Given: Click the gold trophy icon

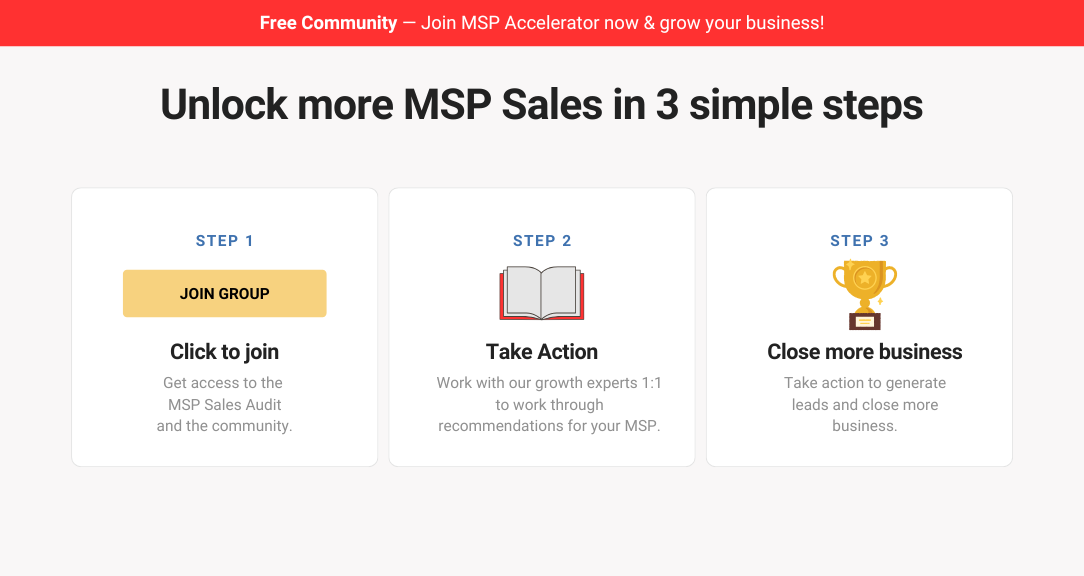Looking at the screenshot, I should pyautogui.click(x=864, y=295).
